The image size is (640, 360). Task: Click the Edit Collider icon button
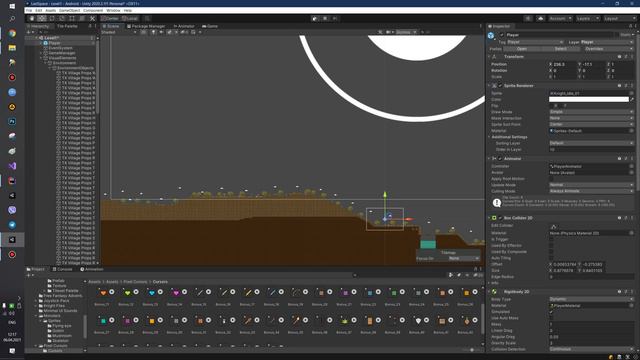pyautogui.click(x=553, y=226)
